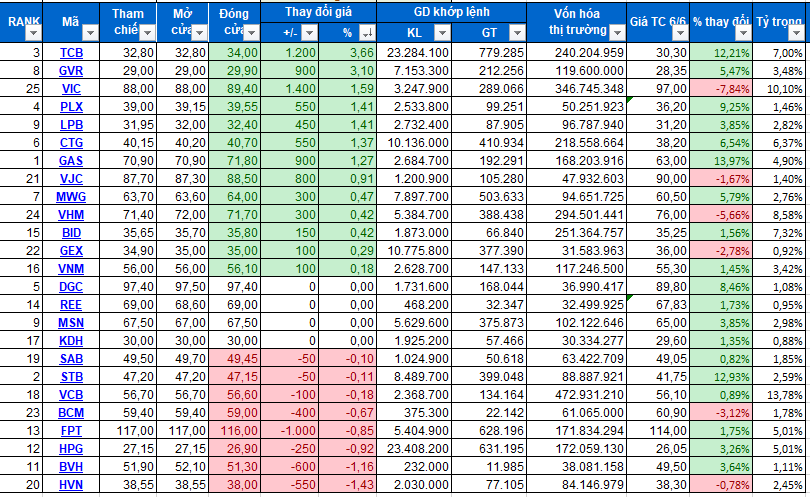
Task: Open the Mở cửa column filter dropdown
Action: [x=199, y=34]
